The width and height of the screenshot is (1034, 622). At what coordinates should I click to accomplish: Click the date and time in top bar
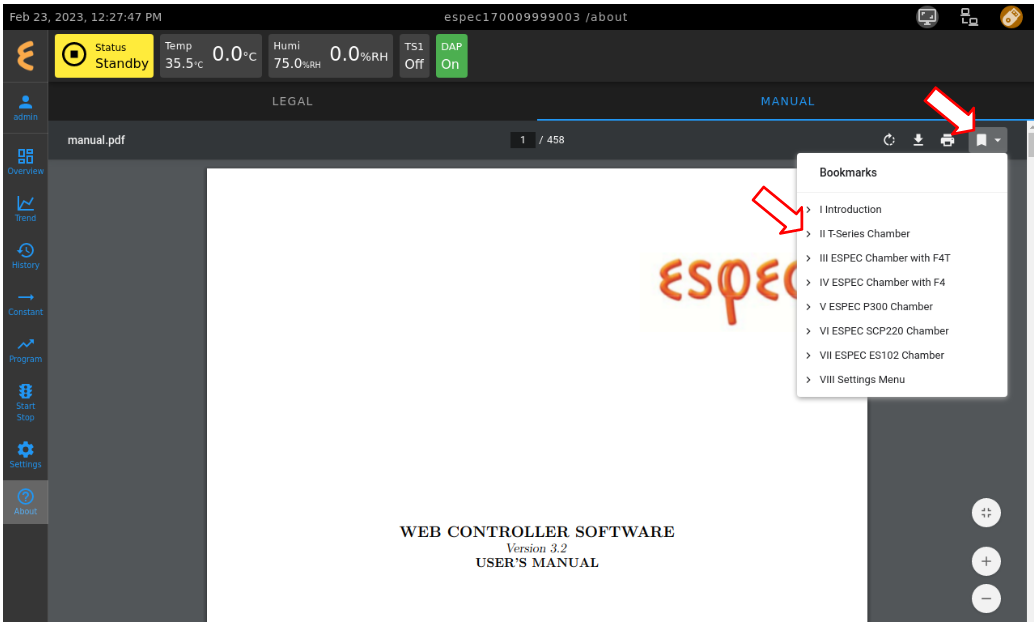click(86, 17)
